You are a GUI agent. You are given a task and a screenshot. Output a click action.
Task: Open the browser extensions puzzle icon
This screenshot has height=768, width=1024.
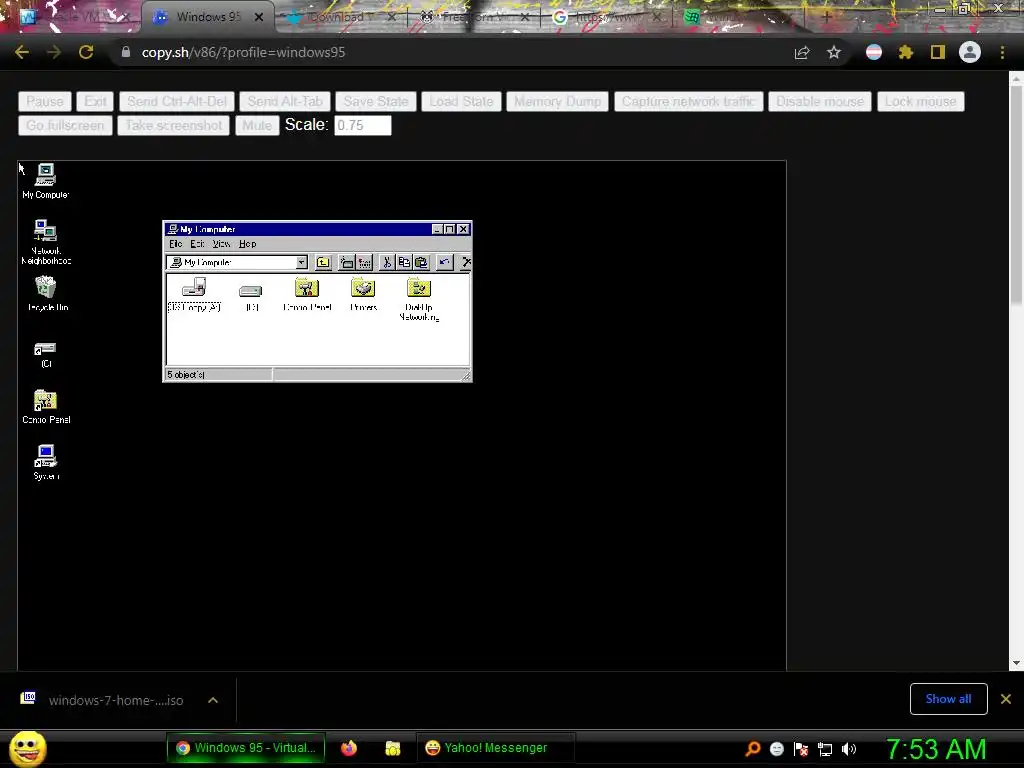[905, 52]
